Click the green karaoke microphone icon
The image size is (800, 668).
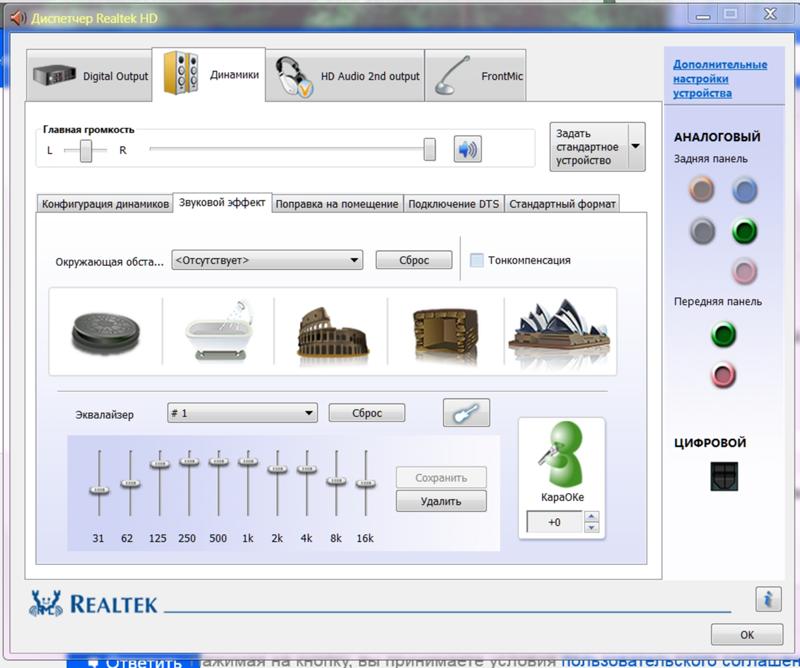point(560,457)
